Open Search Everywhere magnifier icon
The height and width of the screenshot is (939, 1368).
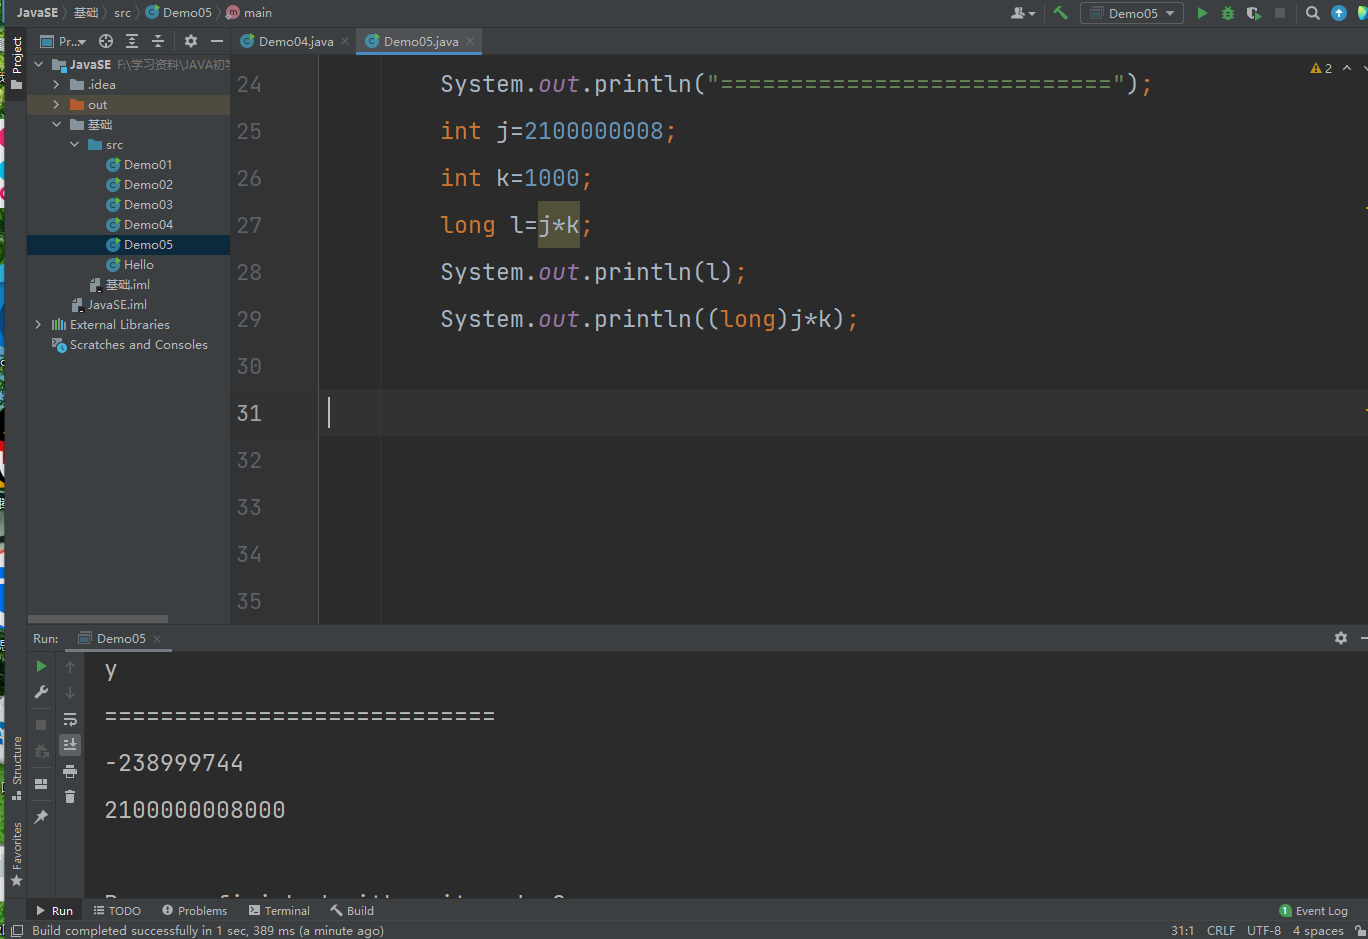1313,13
